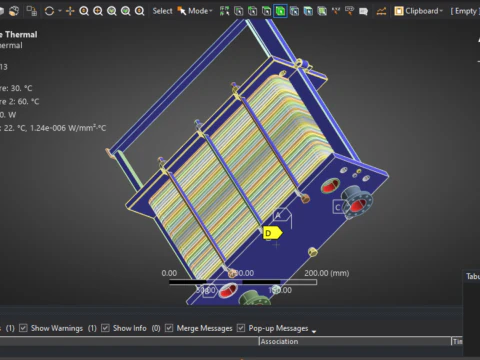
Task: Click the Comment speech bubble icon
Action: (x=363, y=11)
